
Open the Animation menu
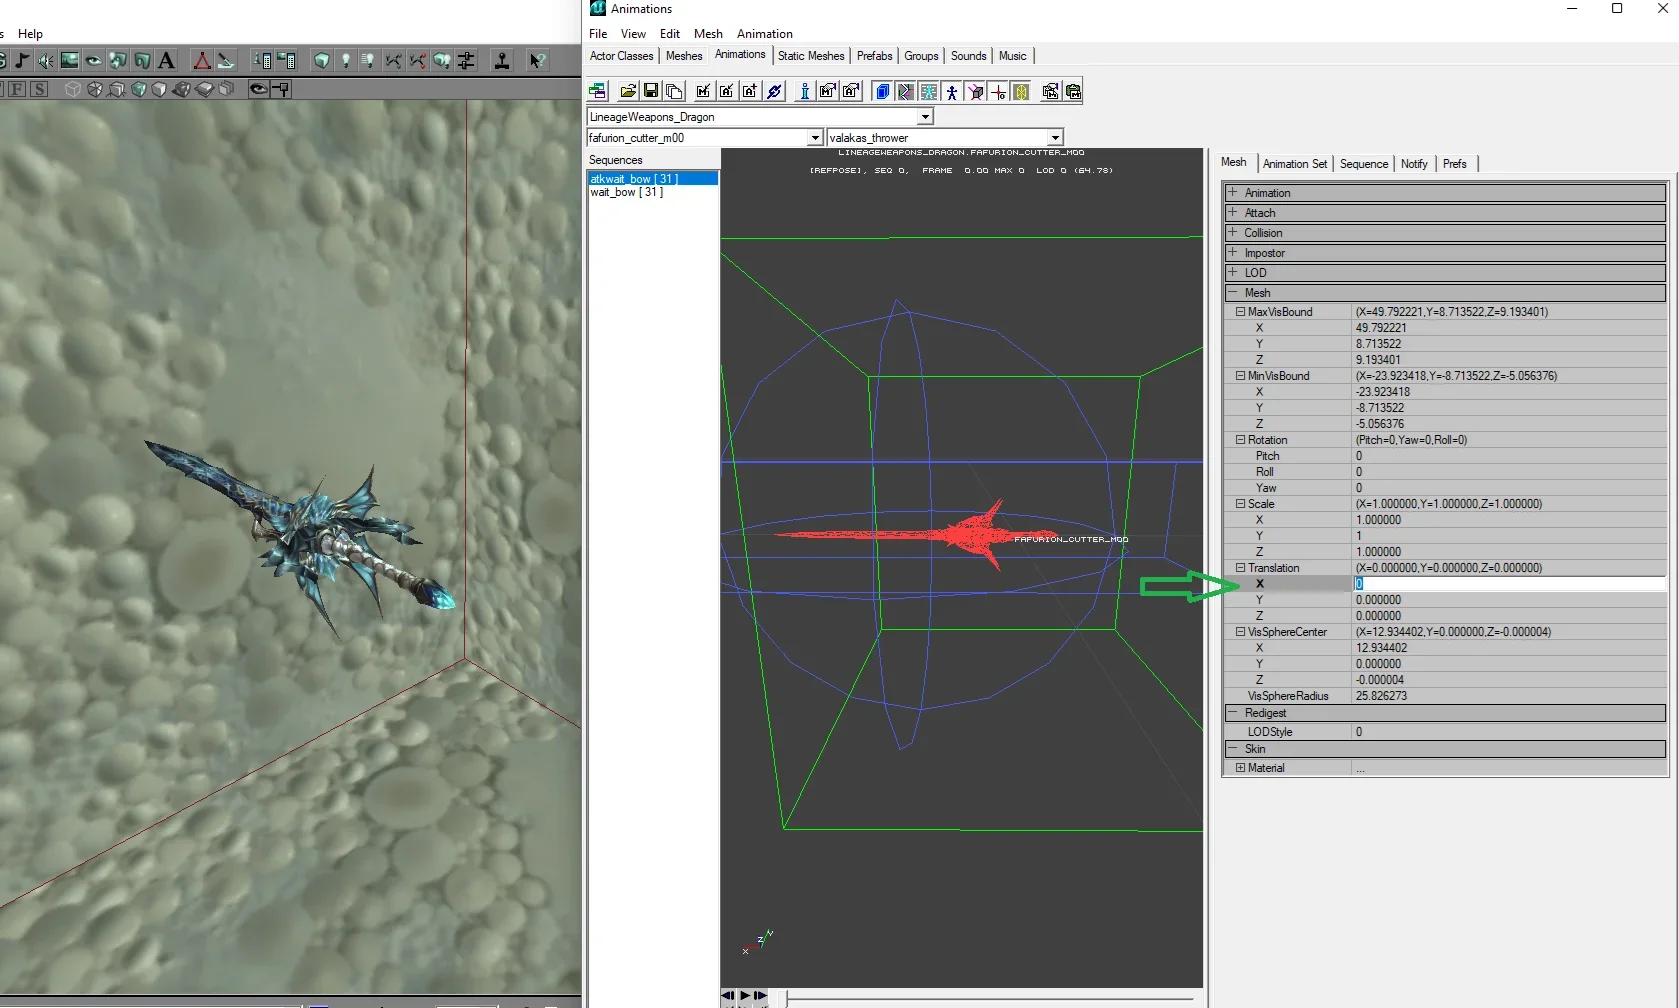point(765,34)
